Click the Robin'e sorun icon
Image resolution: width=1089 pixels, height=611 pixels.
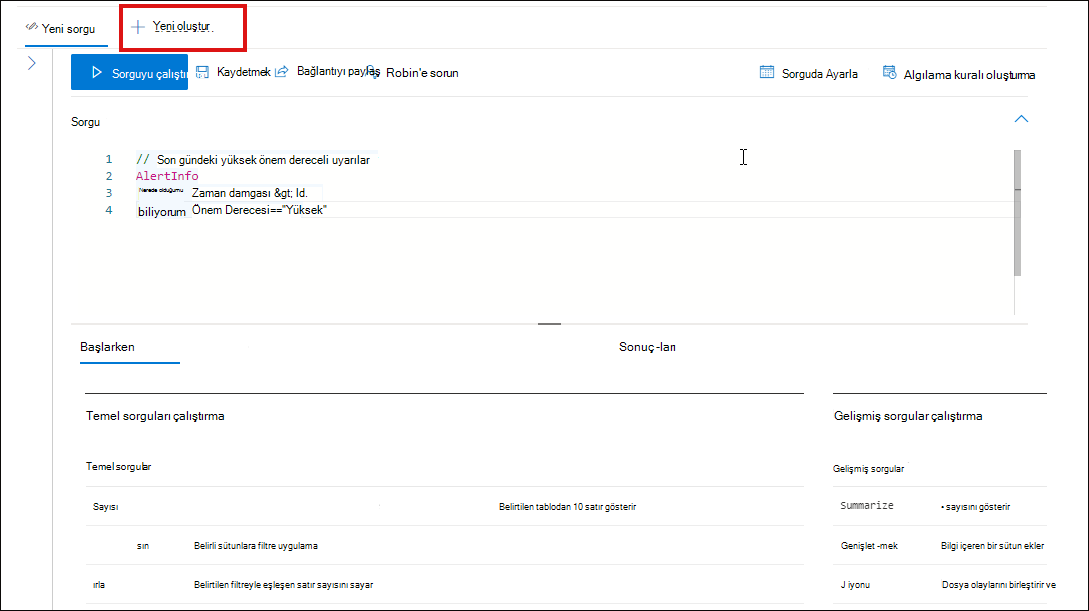[374, 72]
